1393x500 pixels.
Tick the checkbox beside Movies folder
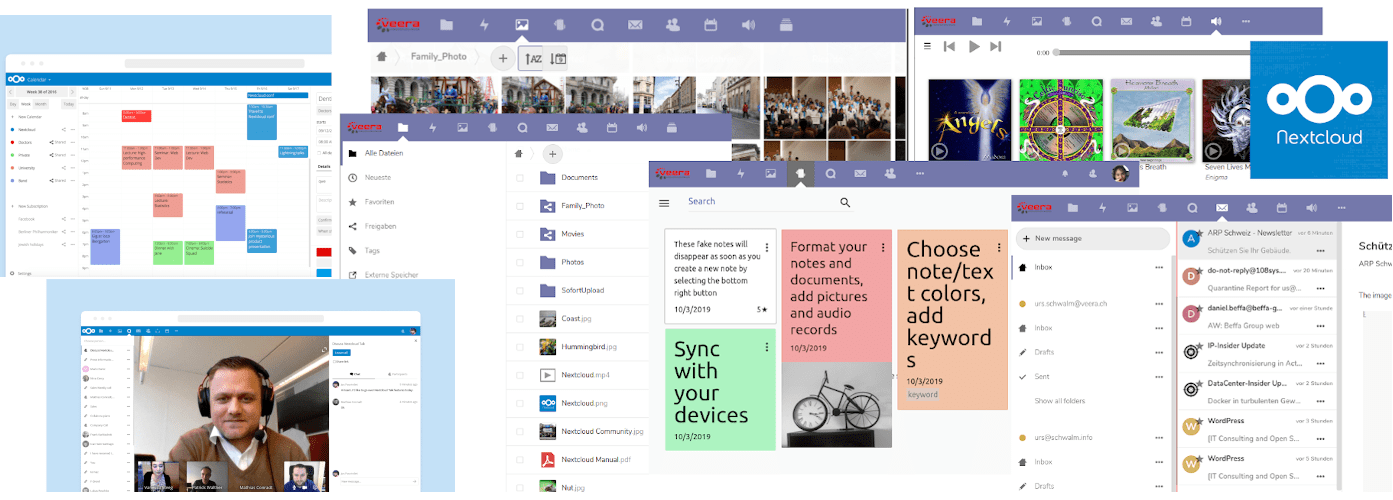(x=519, y=234)
